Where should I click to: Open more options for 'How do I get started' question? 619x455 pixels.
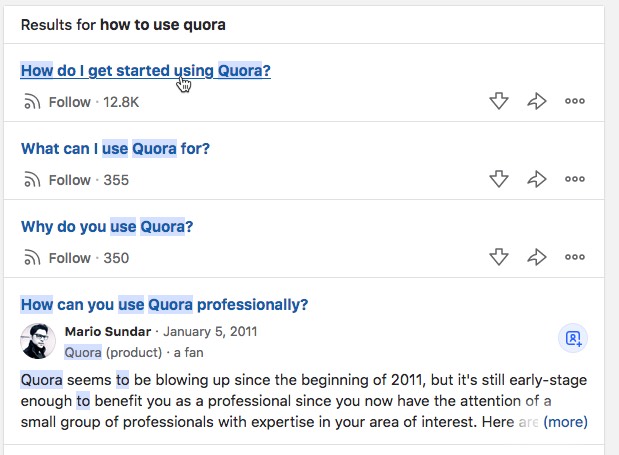point(575,101)
